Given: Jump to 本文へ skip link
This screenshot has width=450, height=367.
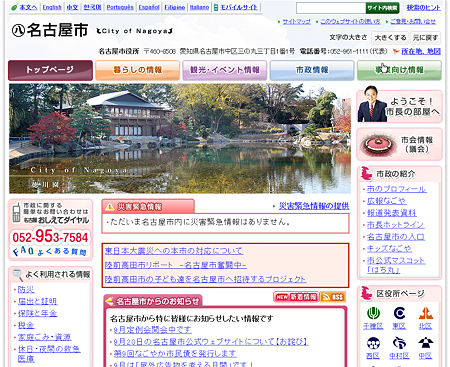Looking at the screenshot, I should [x=28, y=7].
